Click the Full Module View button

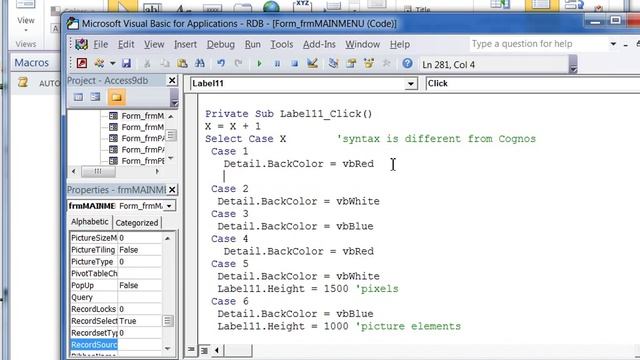204,350
